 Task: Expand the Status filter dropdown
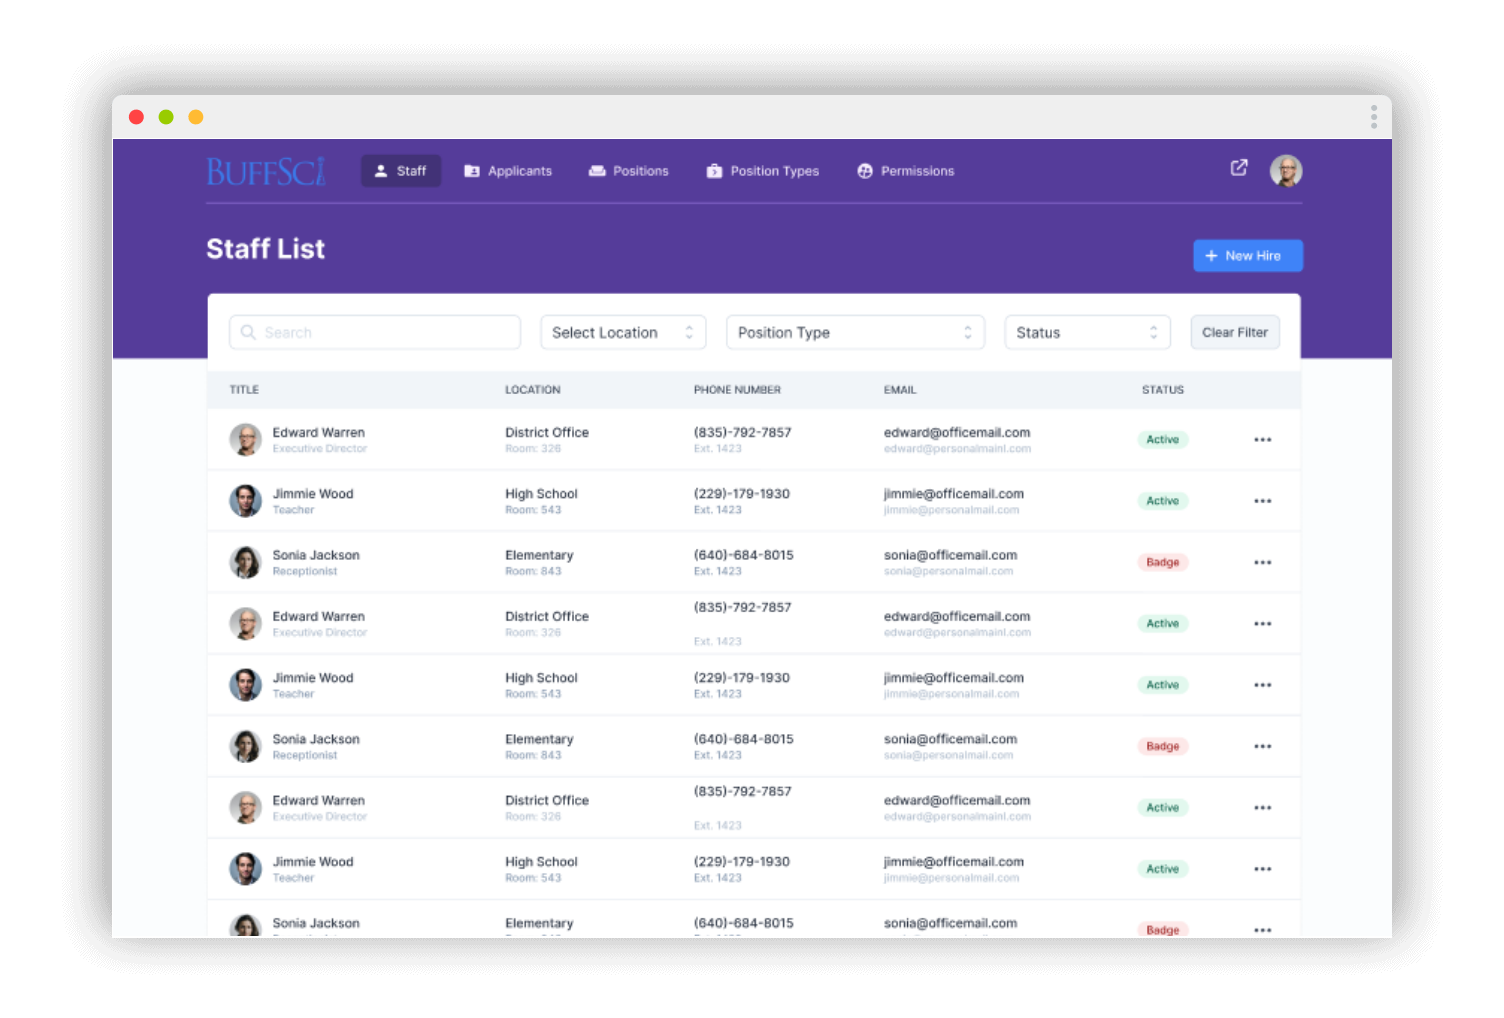(x=1086, y=333)
